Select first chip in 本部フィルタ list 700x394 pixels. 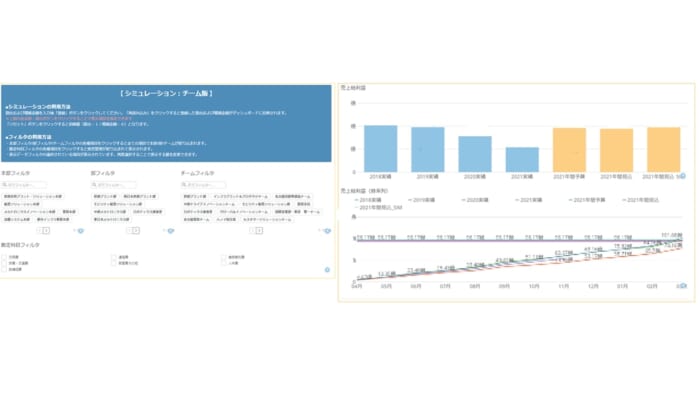(33, 196)
